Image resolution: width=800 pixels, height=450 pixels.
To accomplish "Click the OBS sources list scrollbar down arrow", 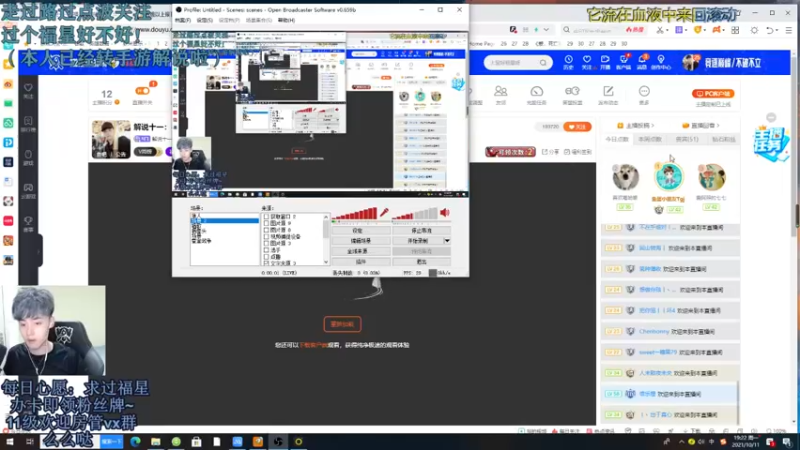I will 326,262.
